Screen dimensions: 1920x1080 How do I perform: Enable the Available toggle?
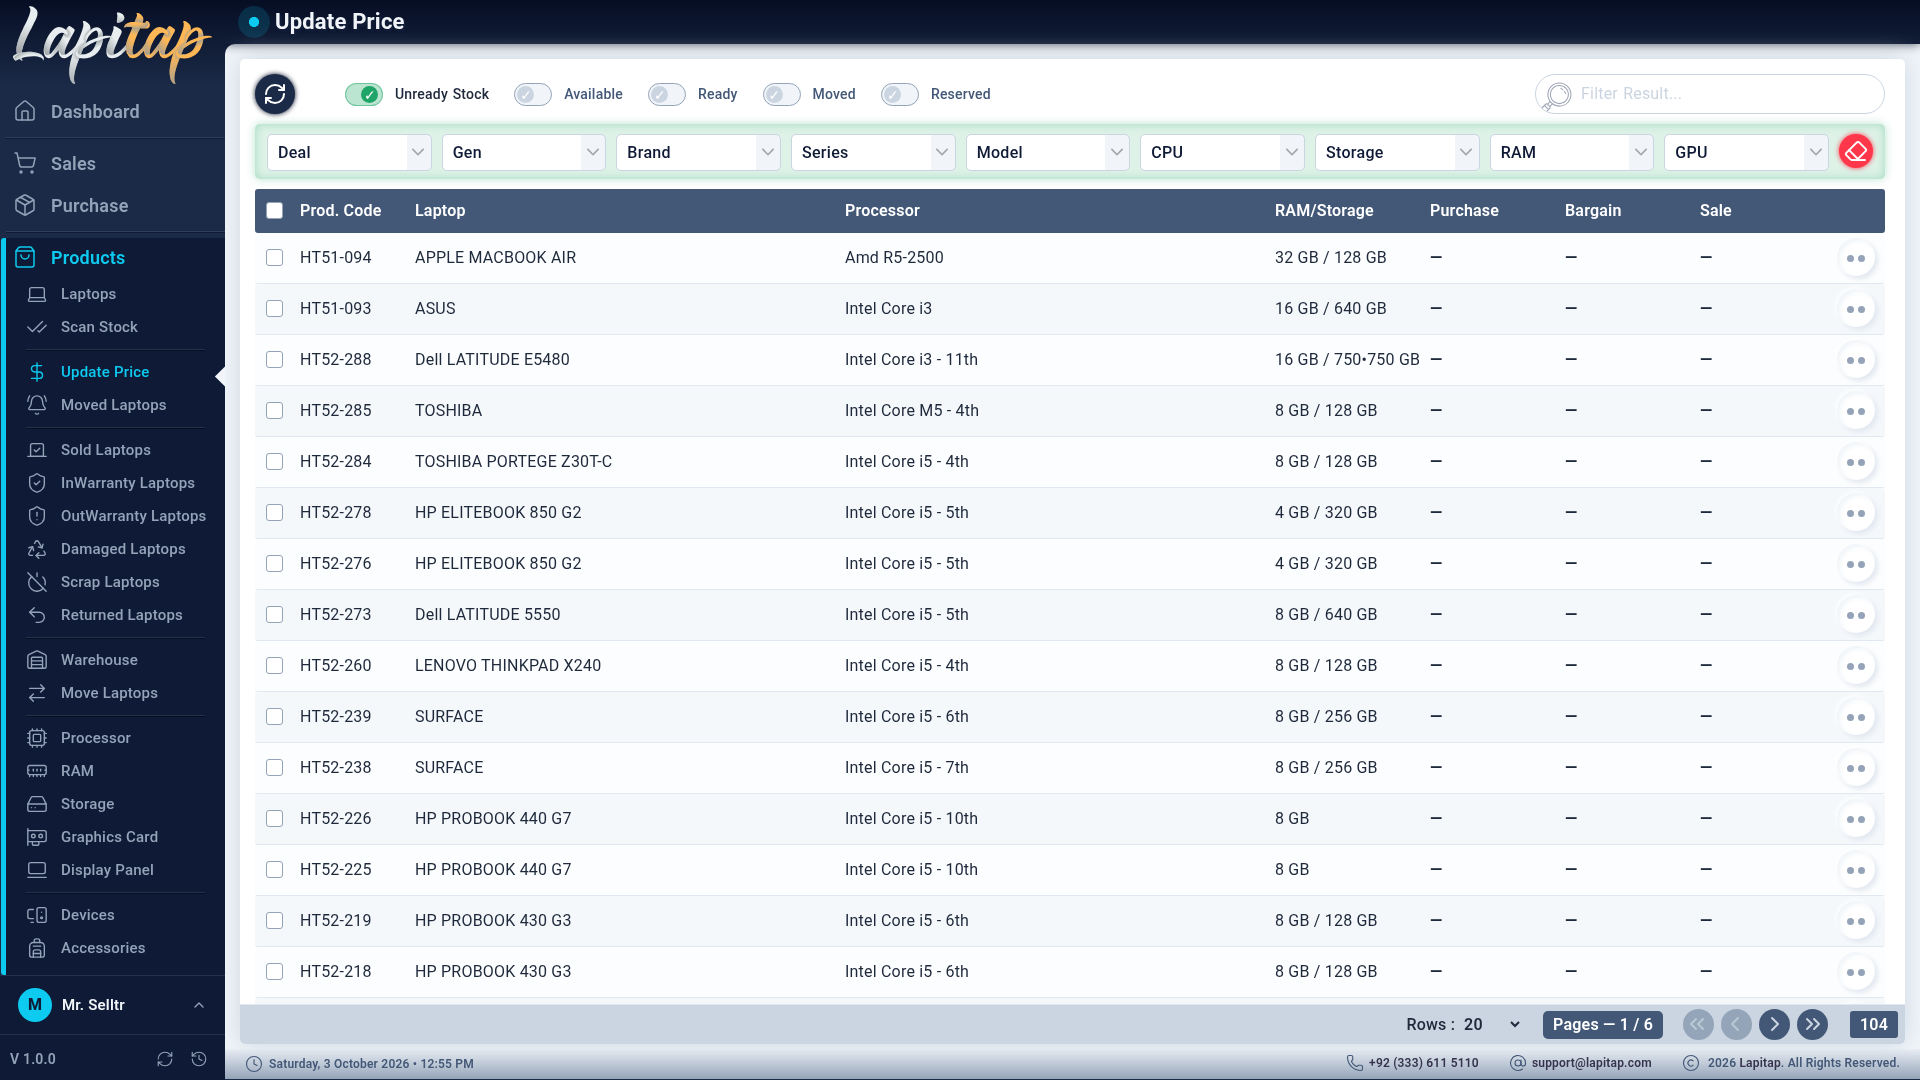point(533,94)
